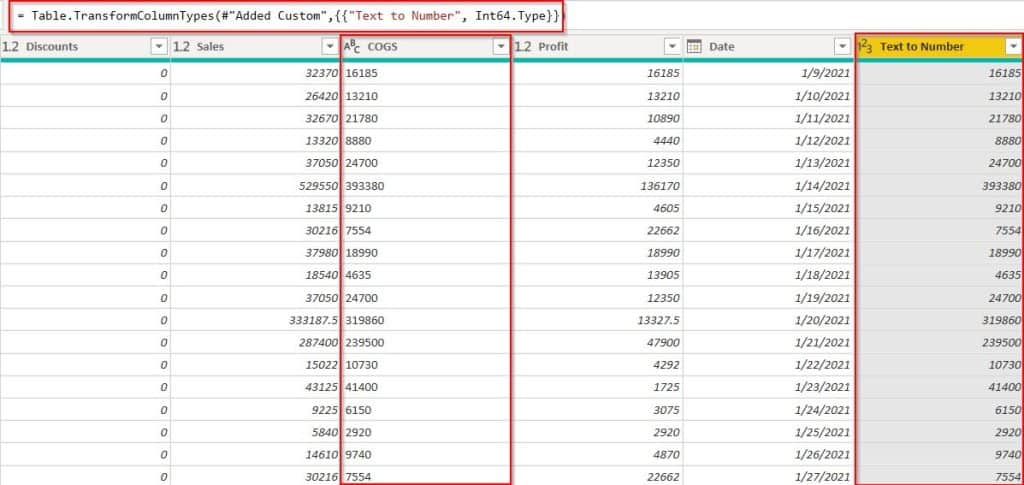Click Date cell 1/9/2021
1024x485 pixels.
[769, 74]
